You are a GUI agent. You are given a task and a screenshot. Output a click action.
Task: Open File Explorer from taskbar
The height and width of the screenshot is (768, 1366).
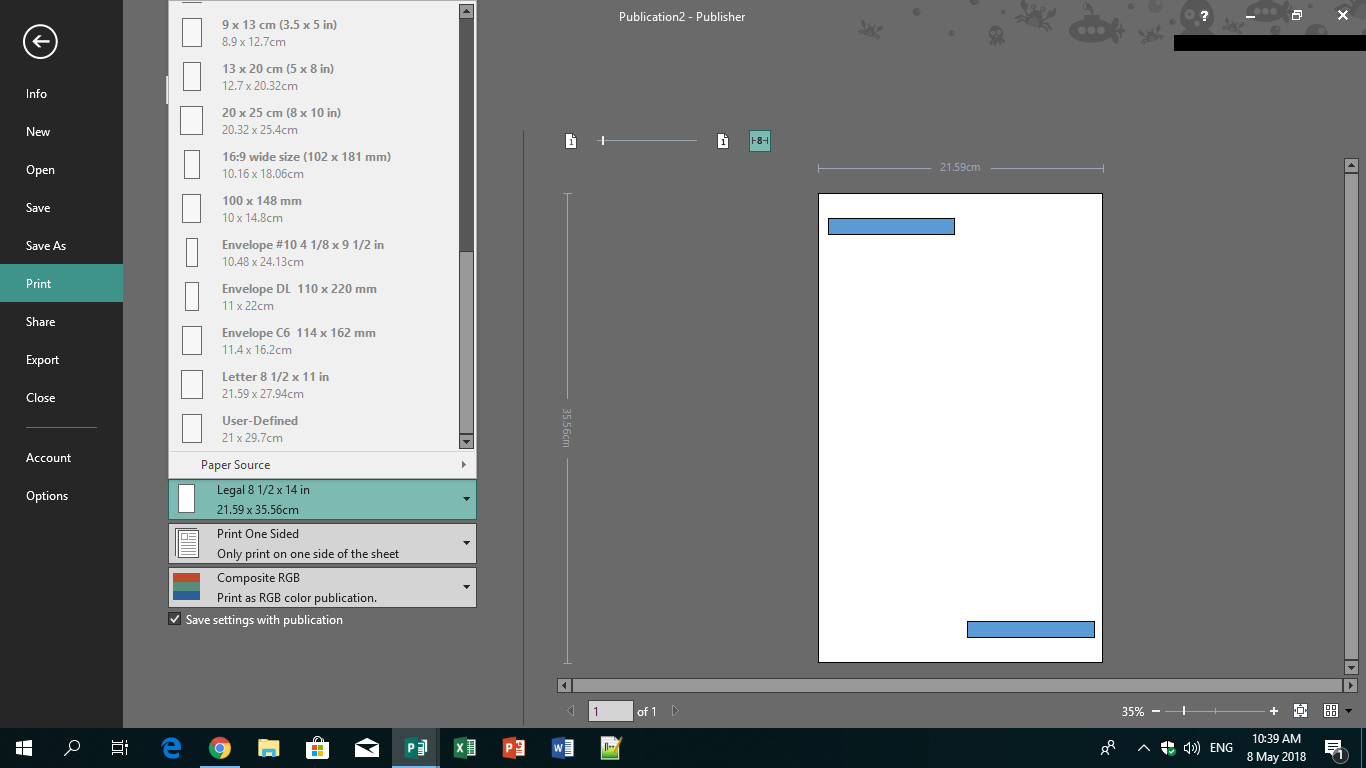point(269,748)
